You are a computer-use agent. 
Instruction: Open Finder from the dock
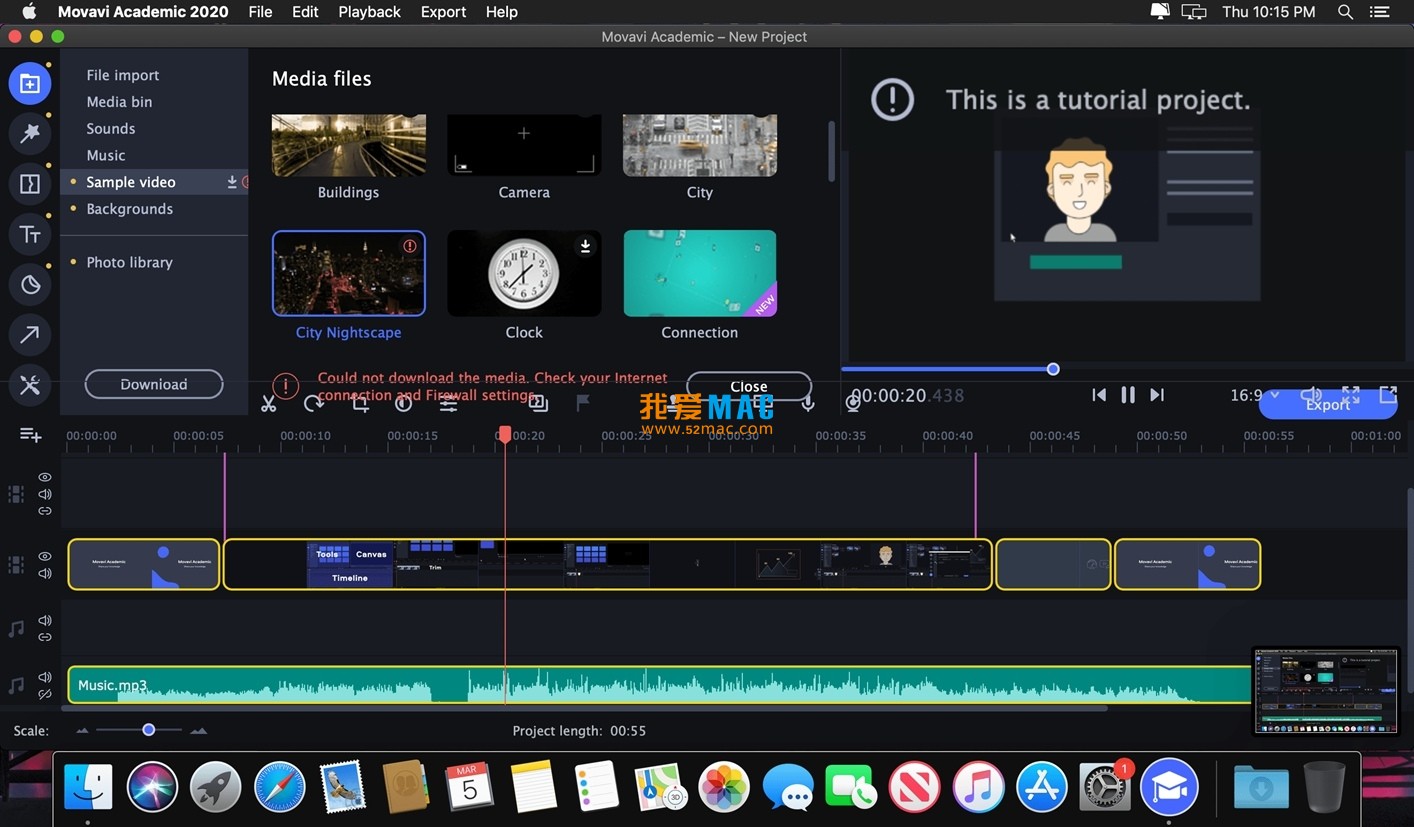(x=88, y=787)
